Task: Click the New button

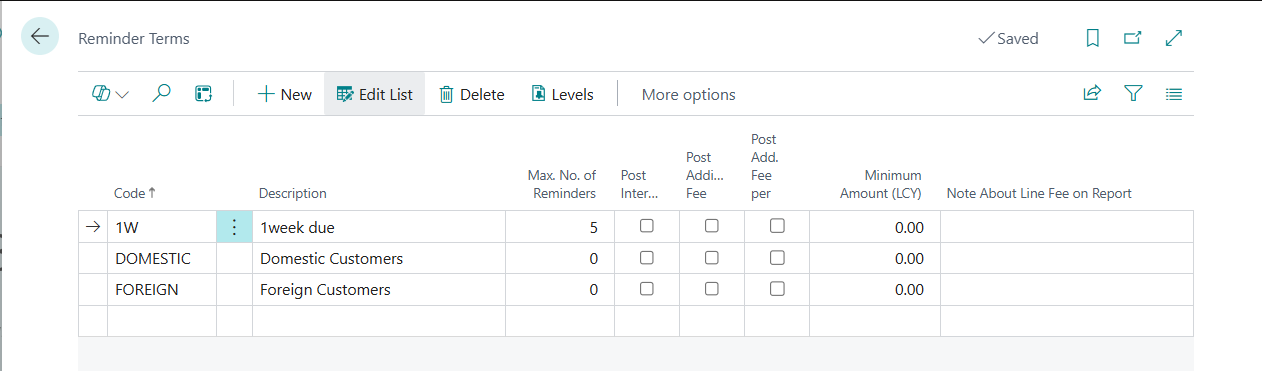Action: pyautogui.click(x=284, y=94)
